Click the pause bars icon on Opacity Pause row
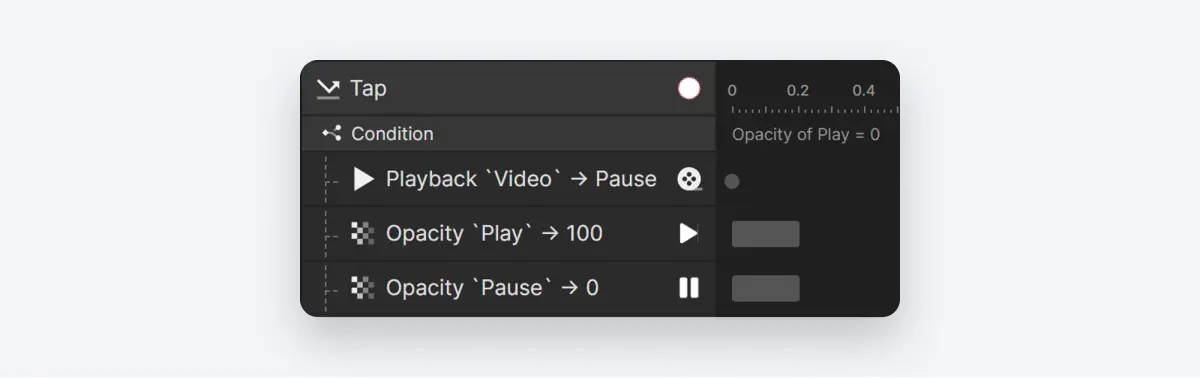The image size is (1200, 378). pyautogui.click(x=689, y=288)
